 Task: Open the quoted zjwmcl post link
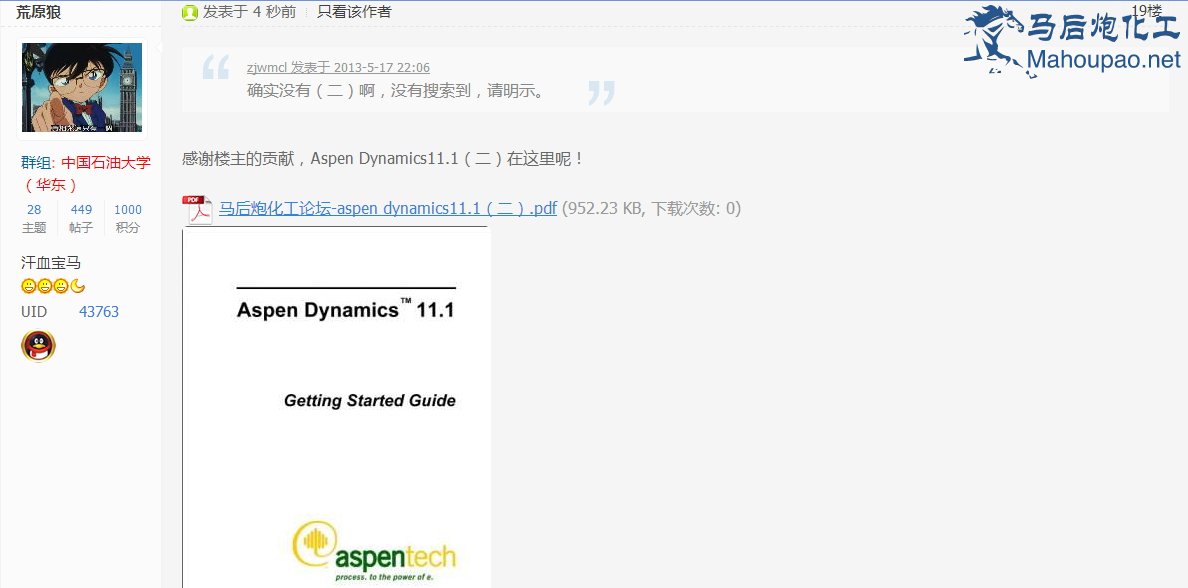point(338,68)
